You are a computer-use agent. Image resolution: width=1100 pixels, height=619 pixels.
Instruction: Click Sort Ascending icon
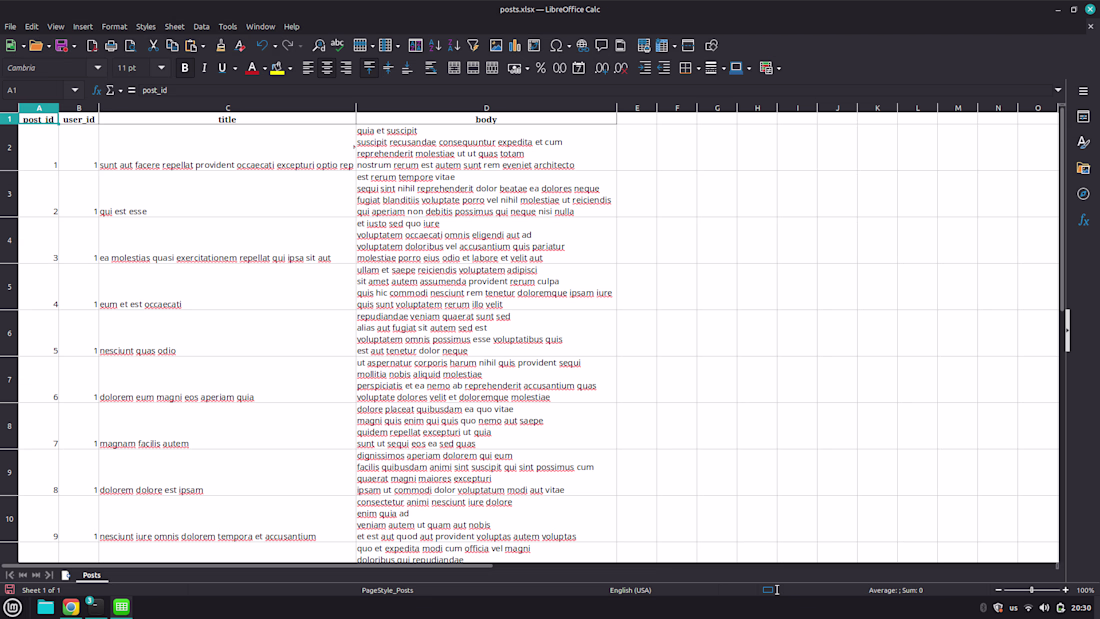pos(435,46)
